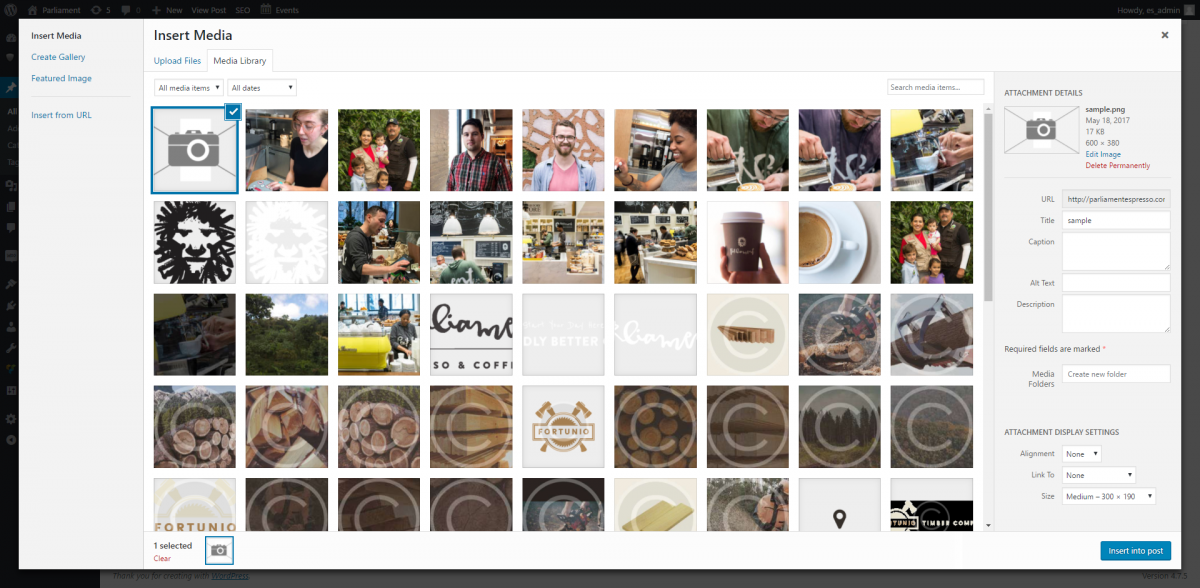Click the Search media items field
Screen dimensions: 1200x588
coord(935,87)
